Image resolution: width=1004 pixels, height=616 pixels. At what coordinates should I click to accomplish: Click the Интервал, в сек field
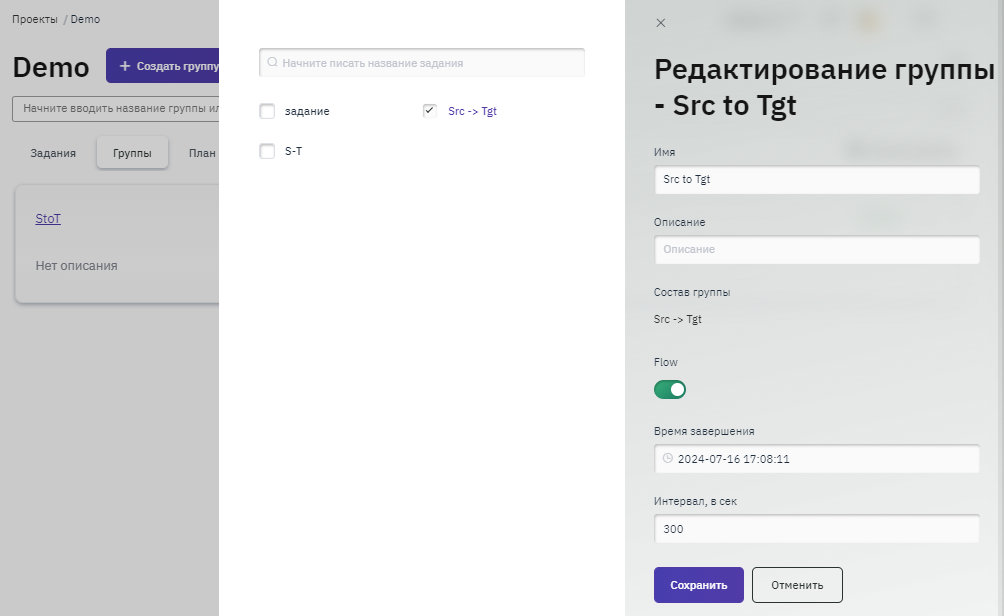point(816,529)
